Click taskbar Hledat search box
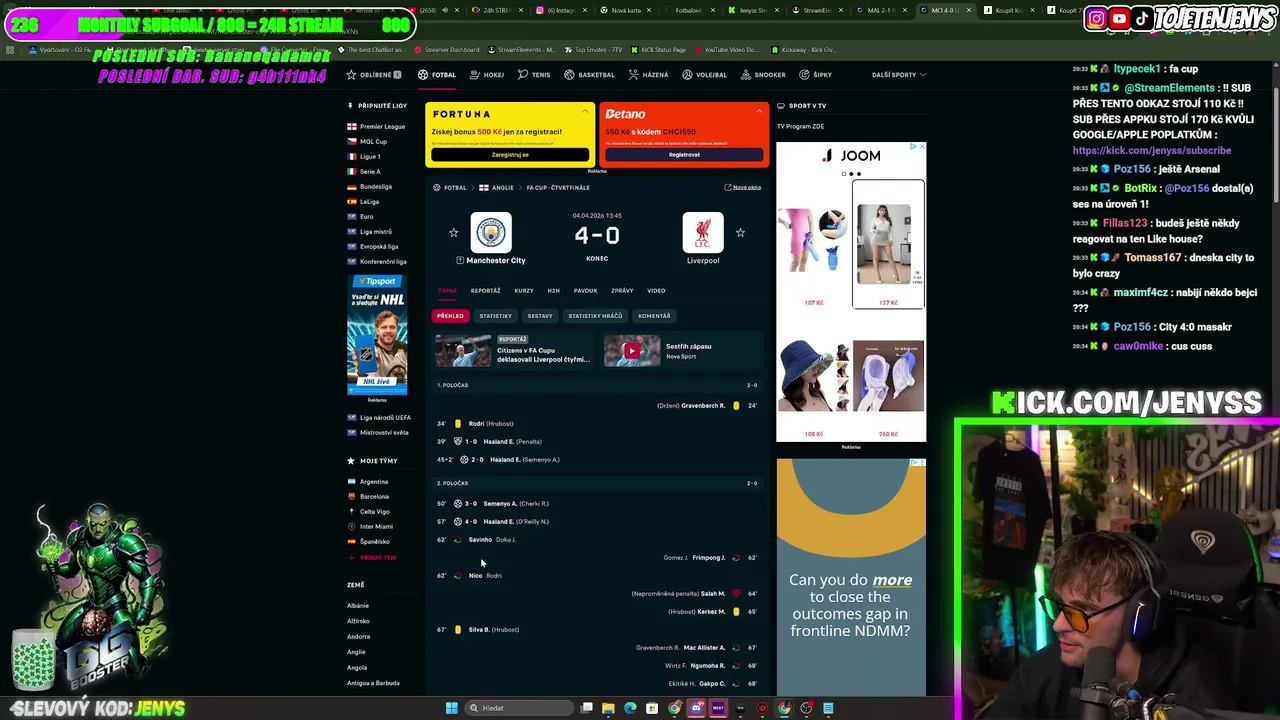Screen dimensions: 1280x720 (520, 708)
